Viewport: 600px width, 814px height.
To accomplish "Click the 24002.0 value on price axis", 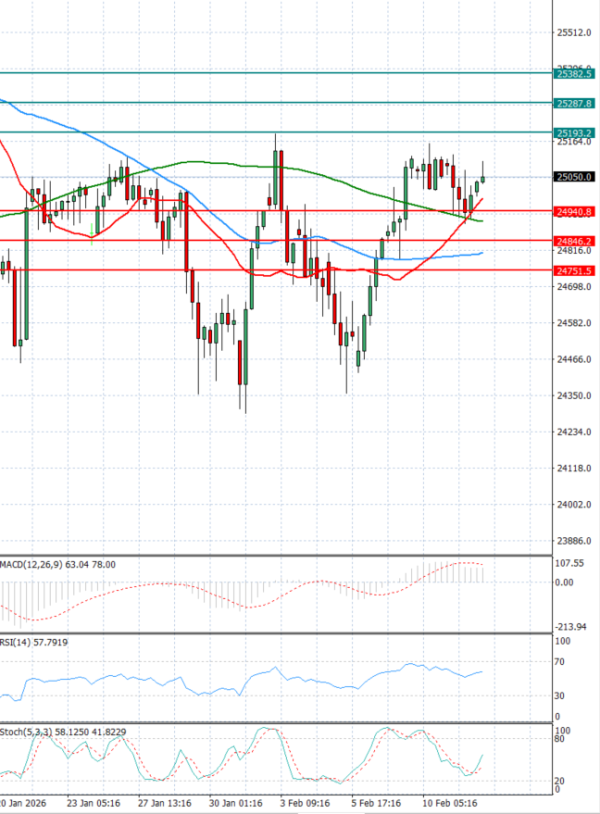I will tap(573, 504).
